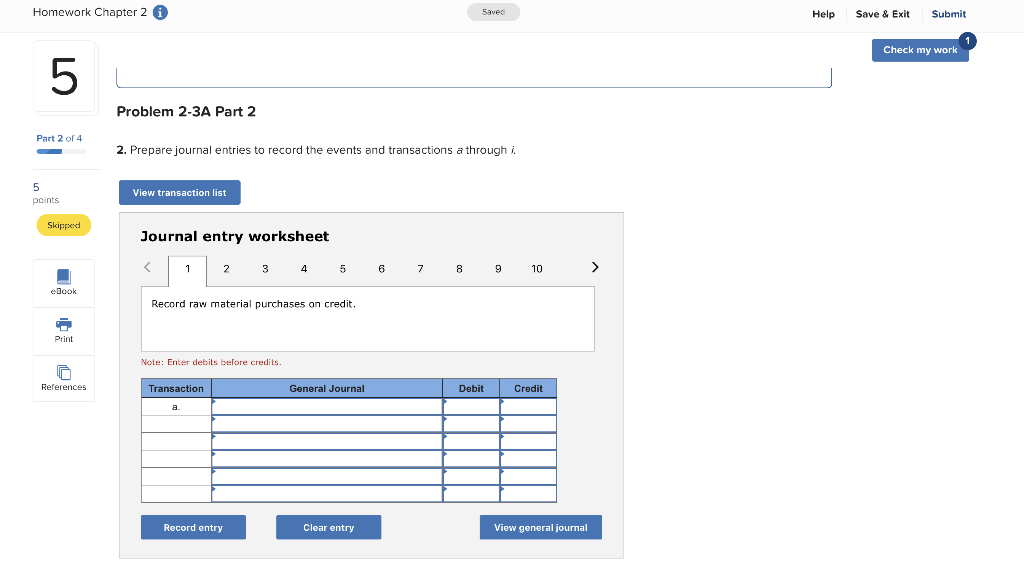Submit the homework assignment
The height and width of the screenshot is (576, 1024).
coord(948,14)
